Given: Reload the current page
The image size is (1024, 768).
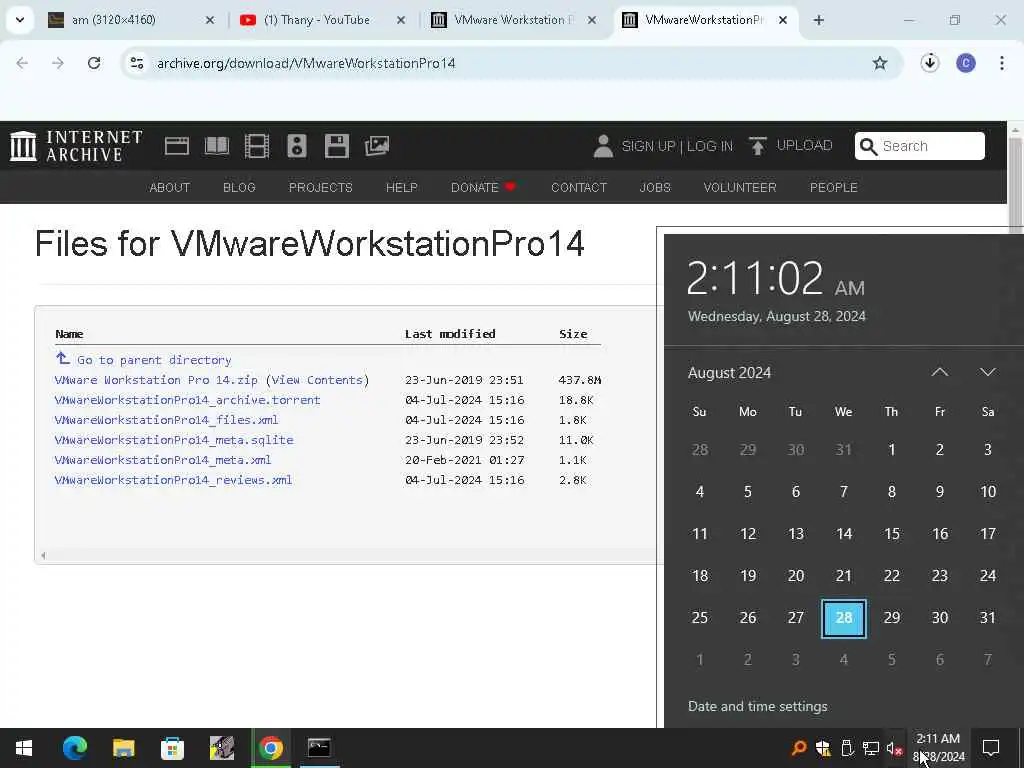Looking at the screenshot, I should pyautogui.click(x=94, y=63).
